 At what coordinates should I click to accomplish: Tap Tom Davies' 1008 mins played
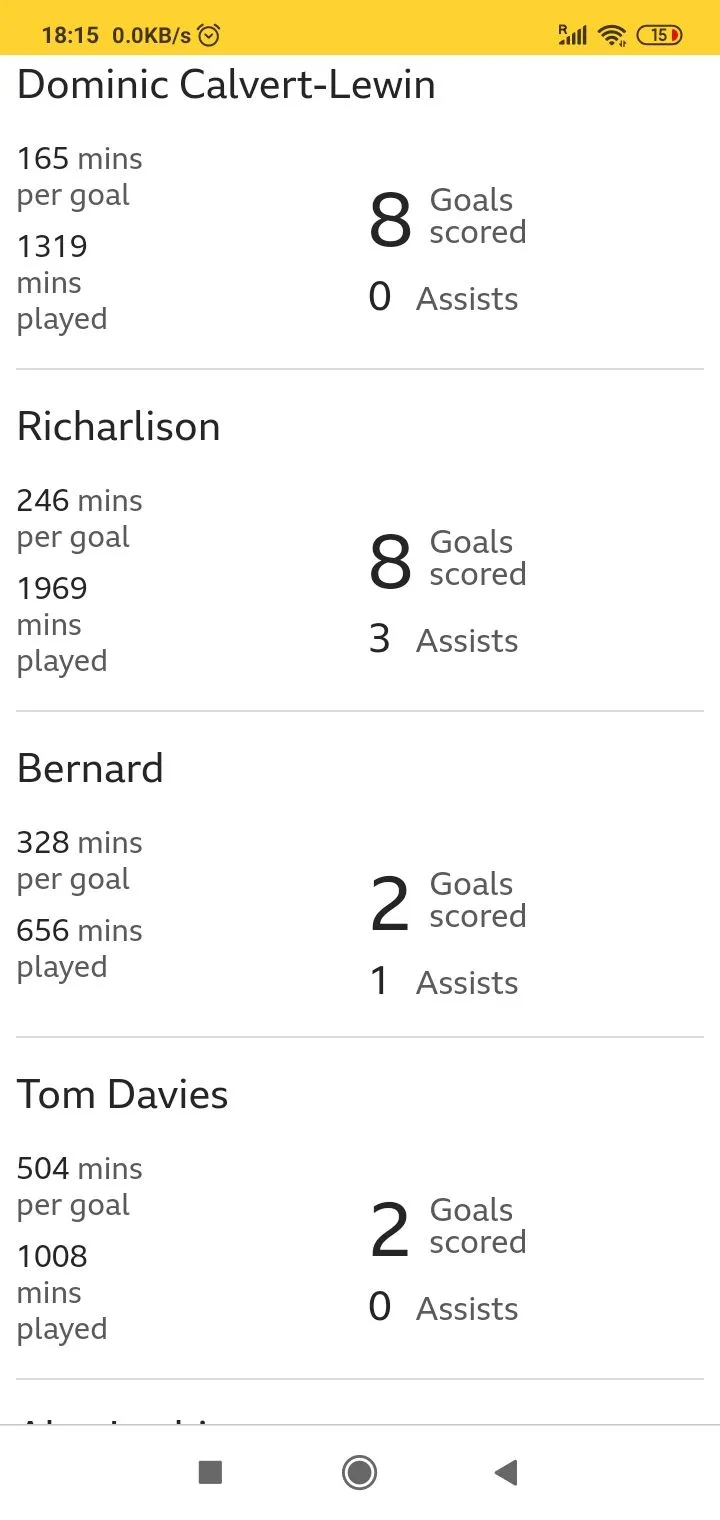62,1292
